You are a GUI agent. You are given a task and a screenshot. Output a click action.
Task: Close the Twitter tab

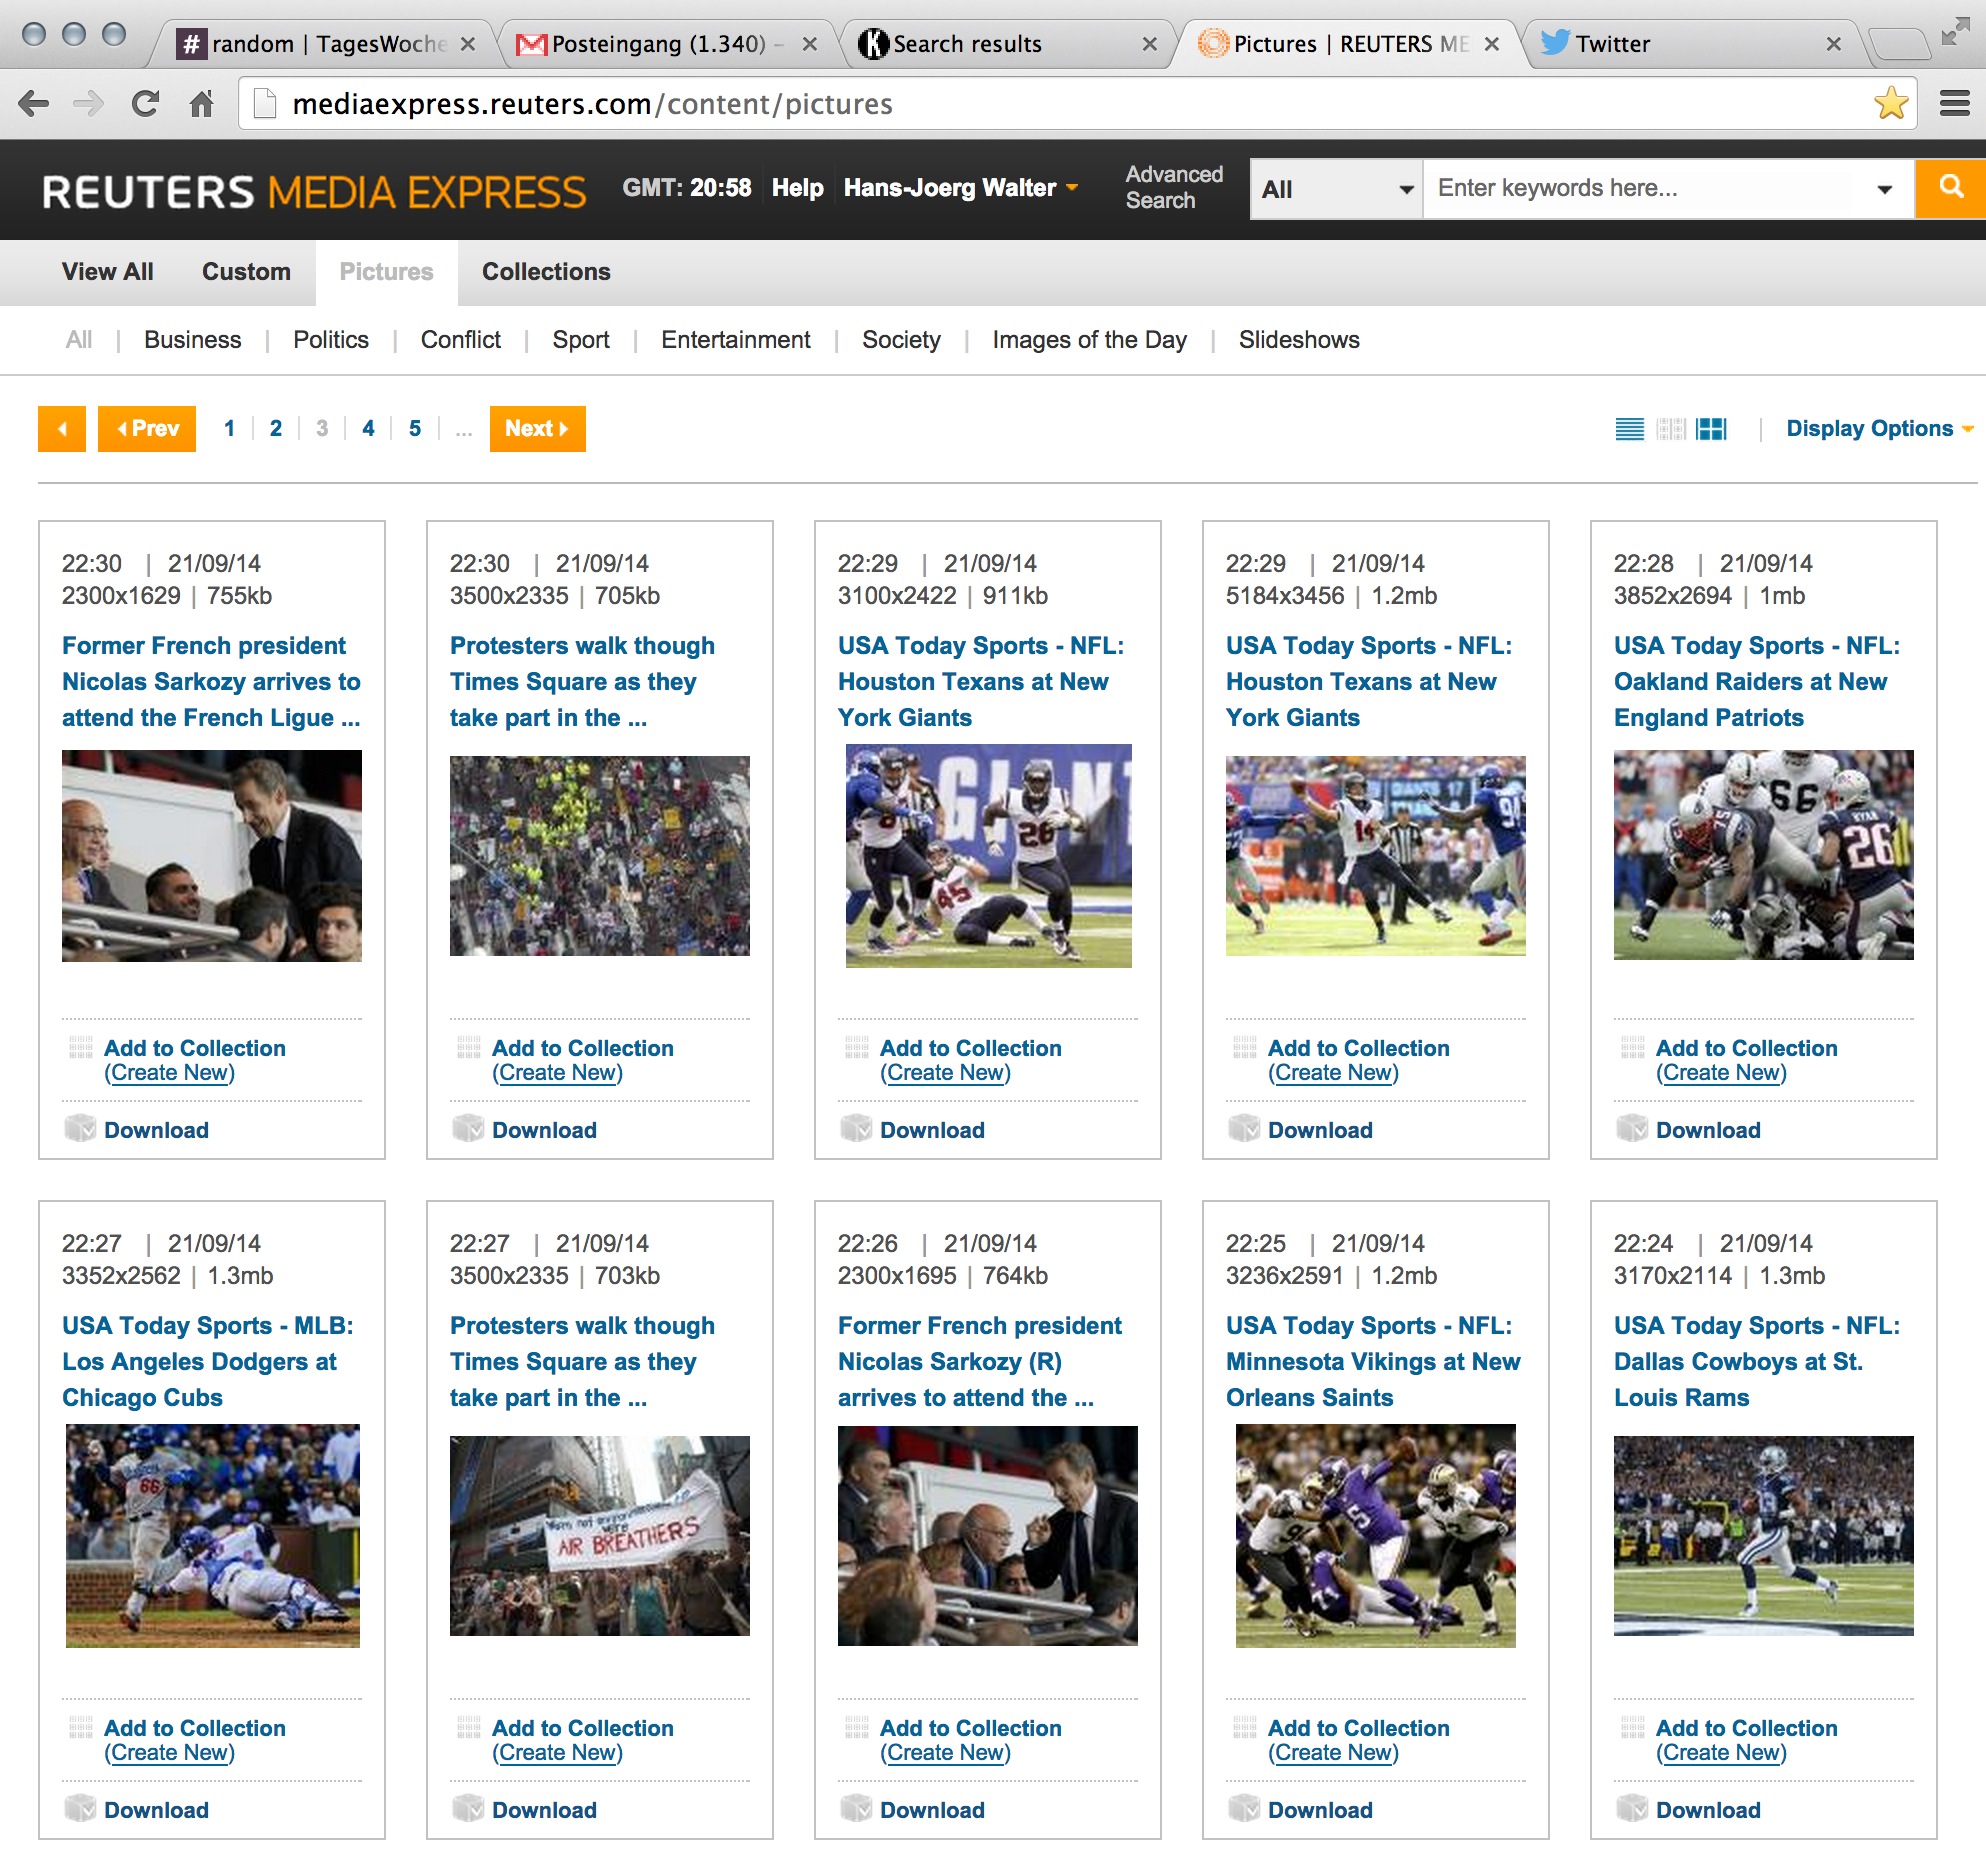[x=1833, y=44]
